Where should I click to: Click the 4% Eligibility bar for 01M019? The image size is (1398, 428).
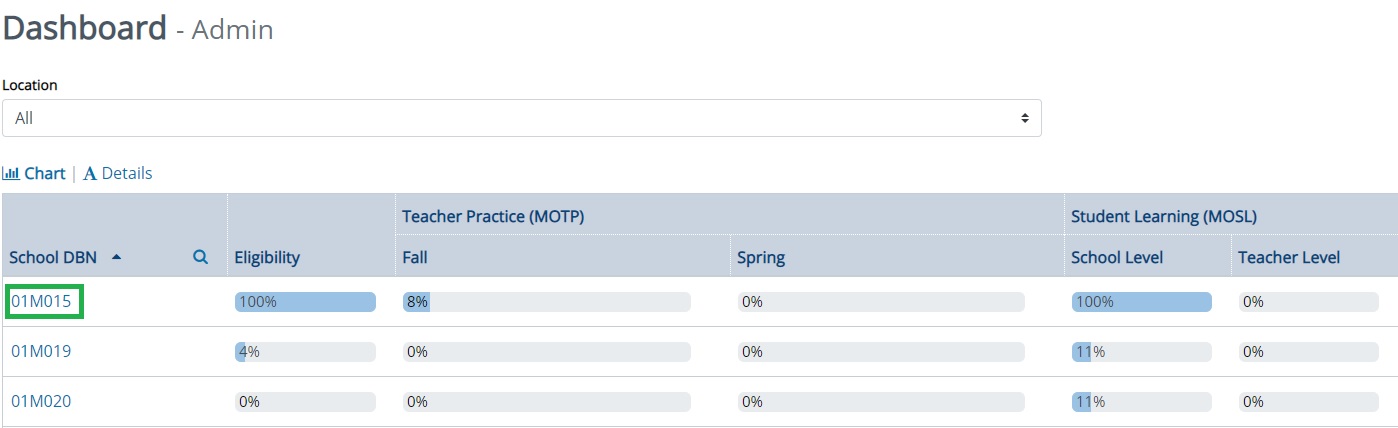pyautogui.click(x=305, y=351)
